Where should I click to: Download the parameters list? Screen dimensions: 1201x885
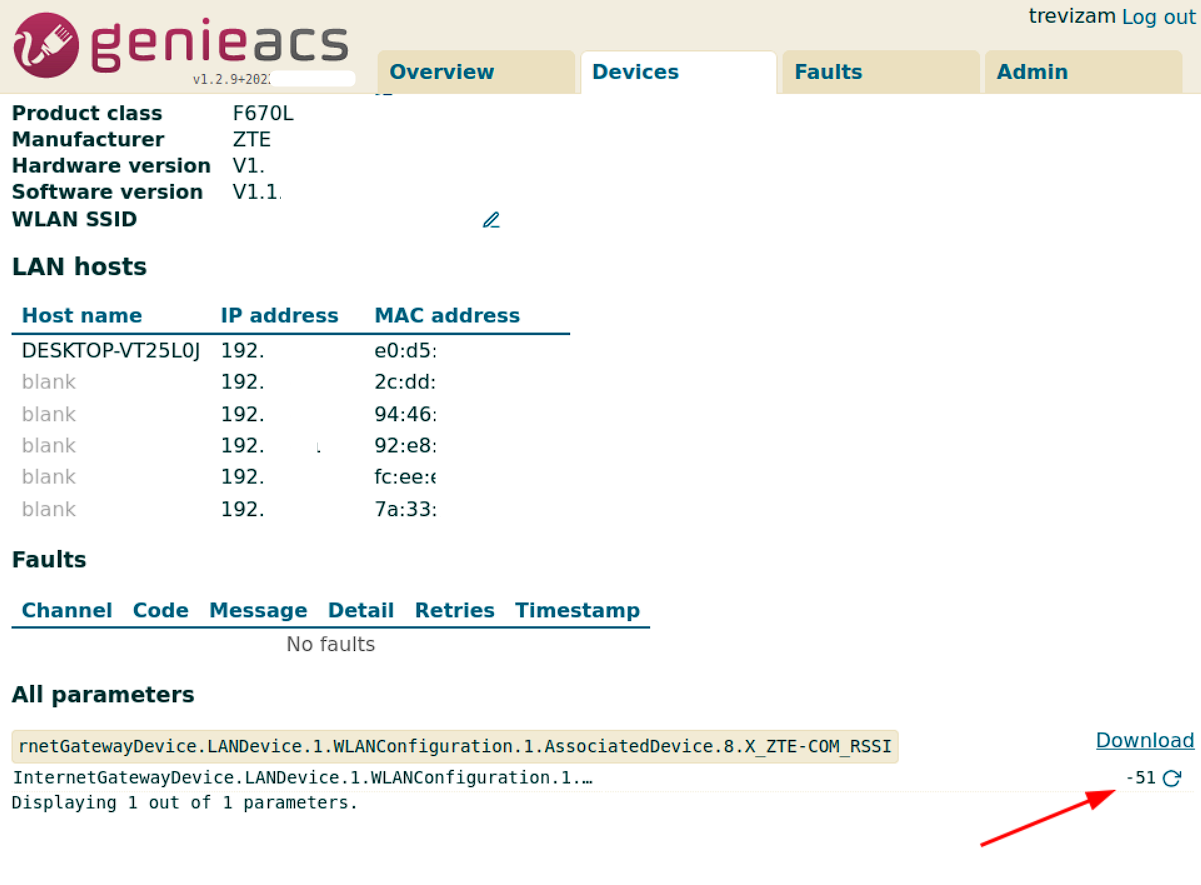[x=1145, y=740]
